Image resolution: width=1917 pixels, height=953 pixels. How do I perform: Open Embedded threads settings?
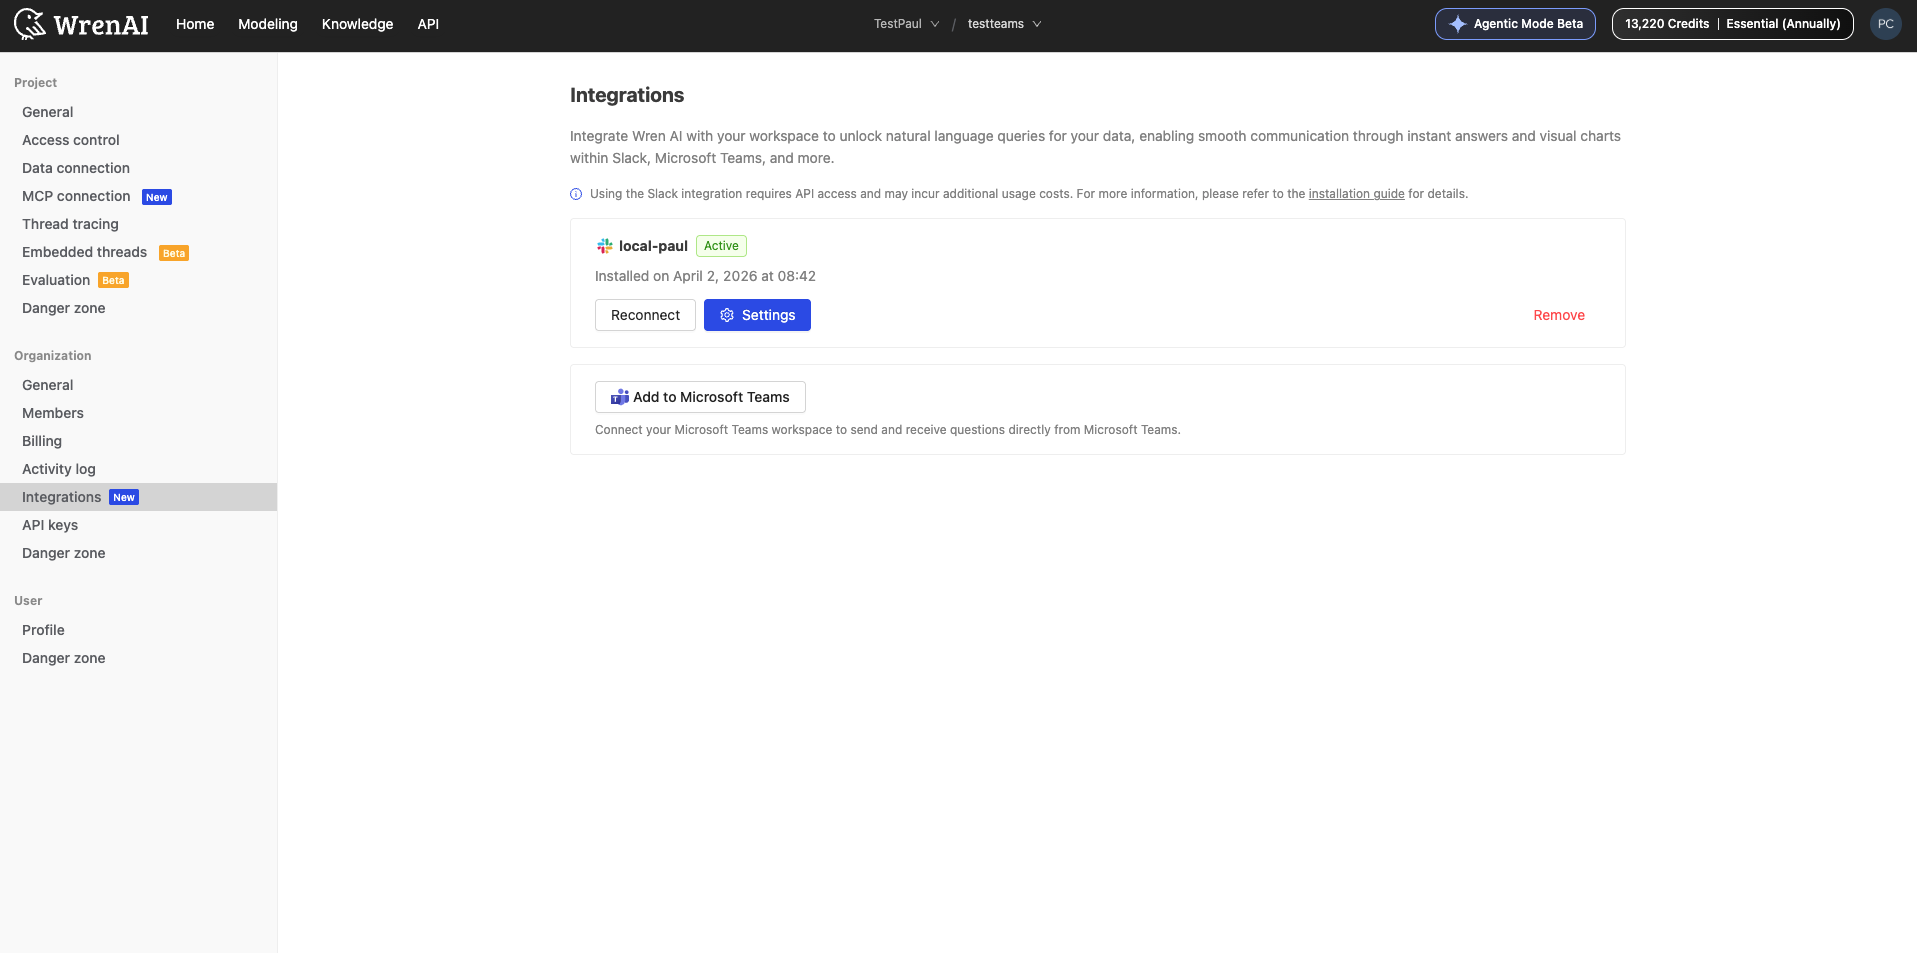point(138,252)
